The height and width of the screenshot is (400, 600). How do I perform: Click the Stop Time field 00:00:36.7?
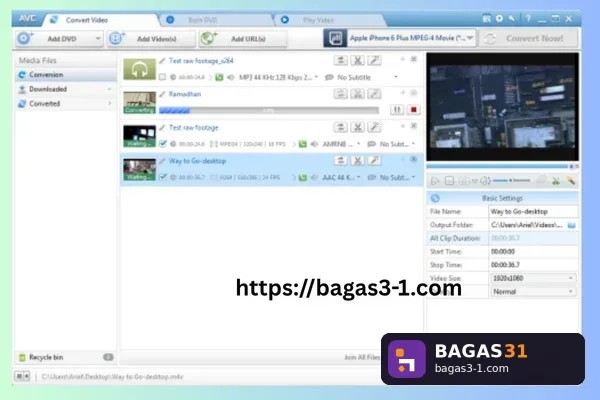coord(533,265)
